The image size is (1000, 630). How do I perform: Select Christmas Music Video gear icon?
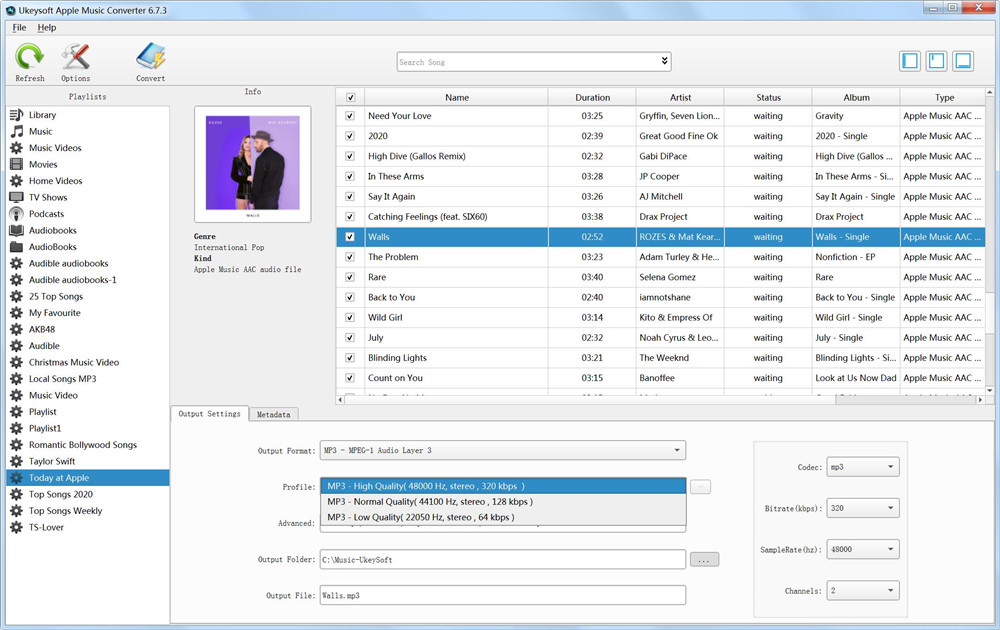tap(17, 362)
